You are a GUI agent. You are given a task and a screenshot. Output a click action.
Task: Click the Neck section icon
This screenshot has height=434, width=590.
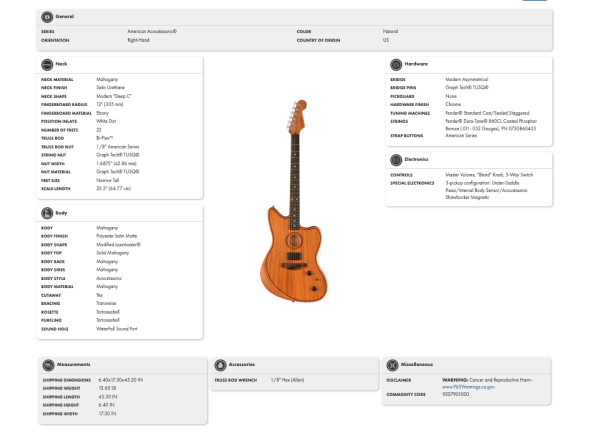[x=47, y=65]
